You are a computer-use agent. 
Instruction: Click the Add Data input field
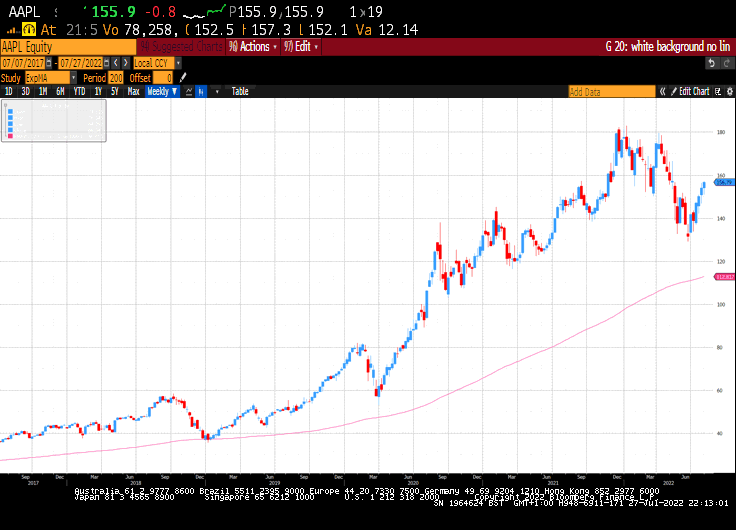612,92
